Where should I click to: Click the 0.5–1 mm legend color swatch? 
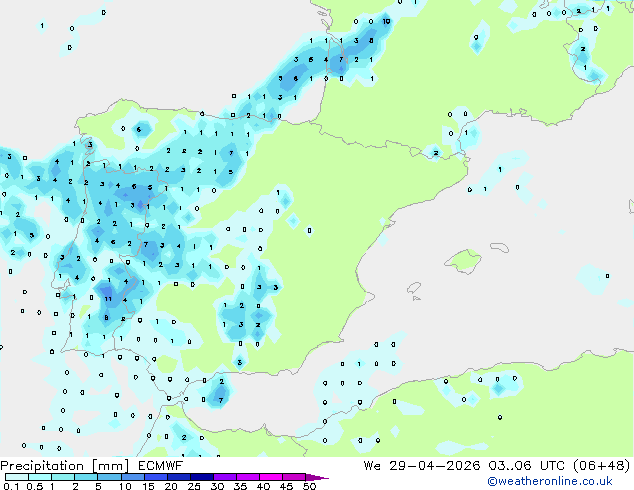point(40,477)
